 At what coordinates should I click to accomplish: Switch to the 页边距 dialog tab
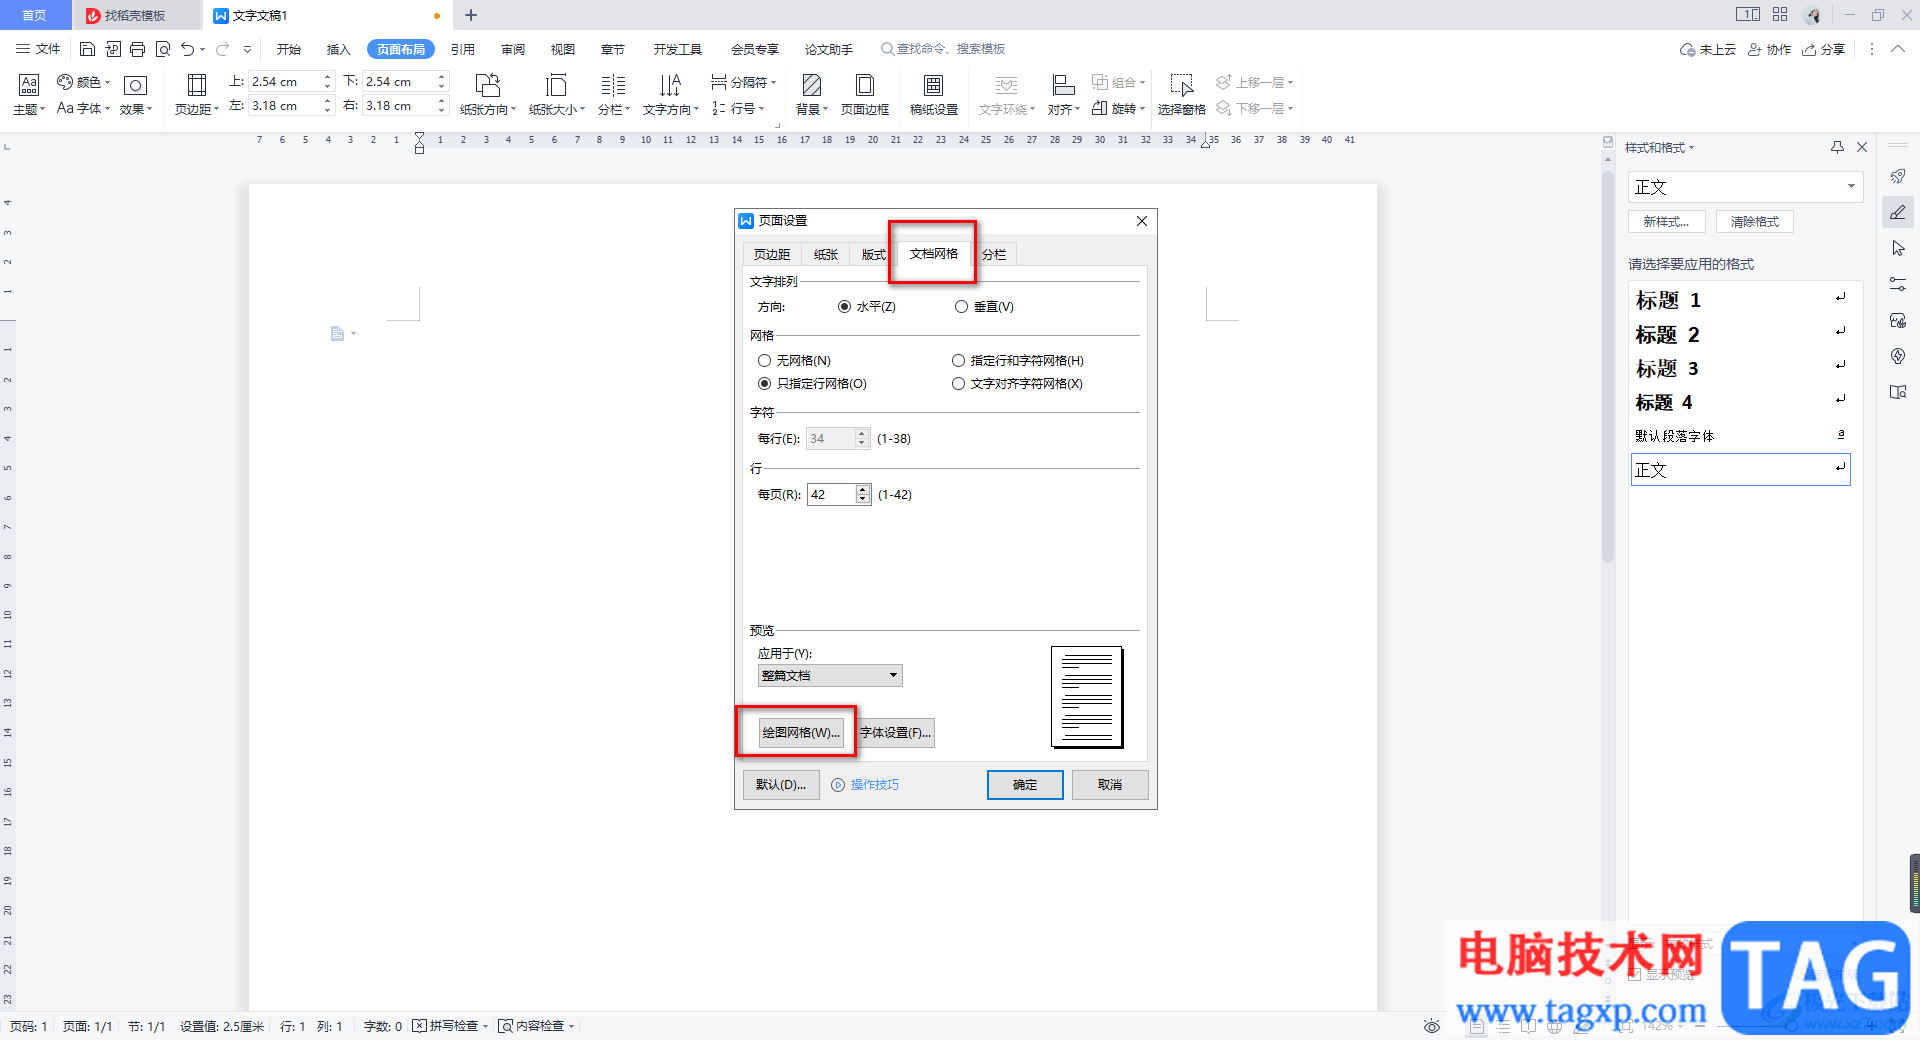pos(772,255)
